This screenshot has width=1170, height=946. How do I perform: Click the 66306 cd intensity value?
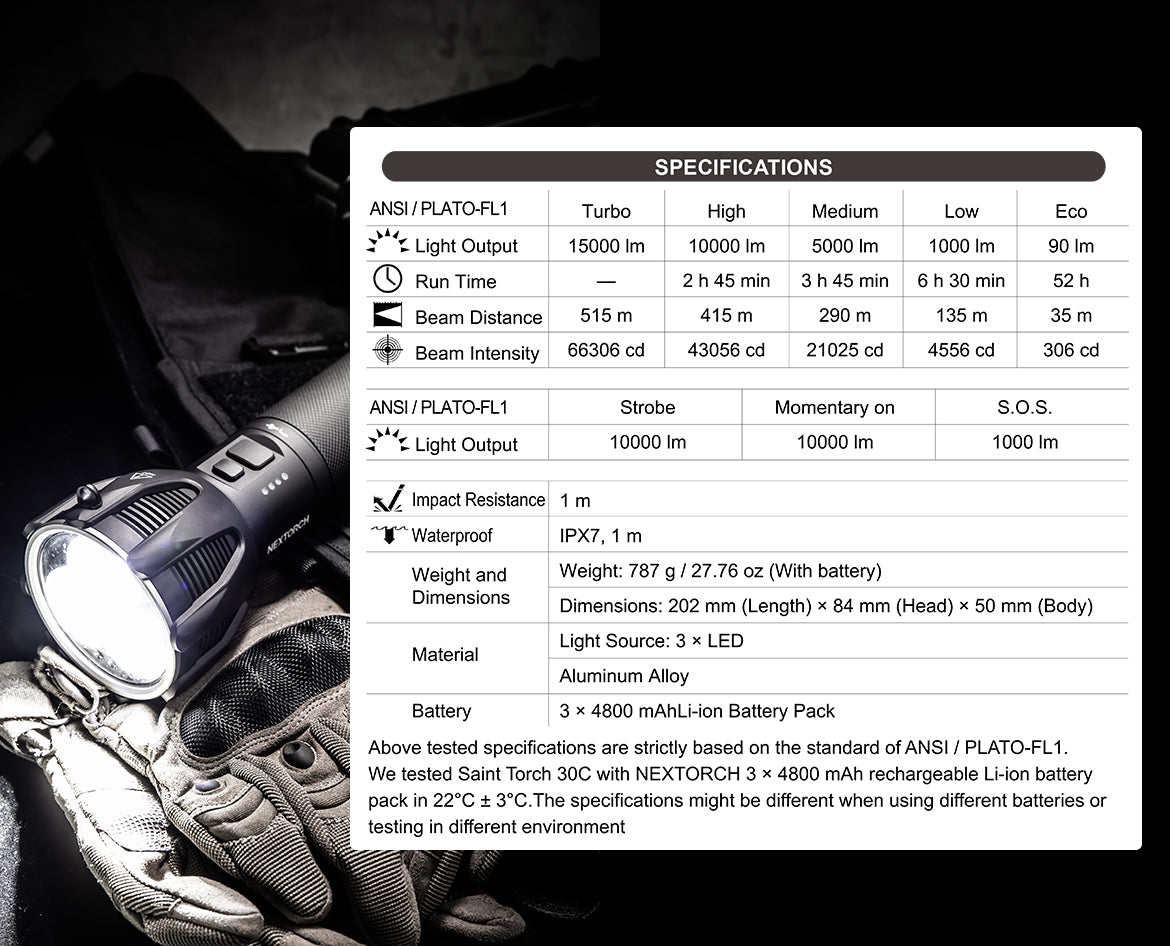point(606,350)
